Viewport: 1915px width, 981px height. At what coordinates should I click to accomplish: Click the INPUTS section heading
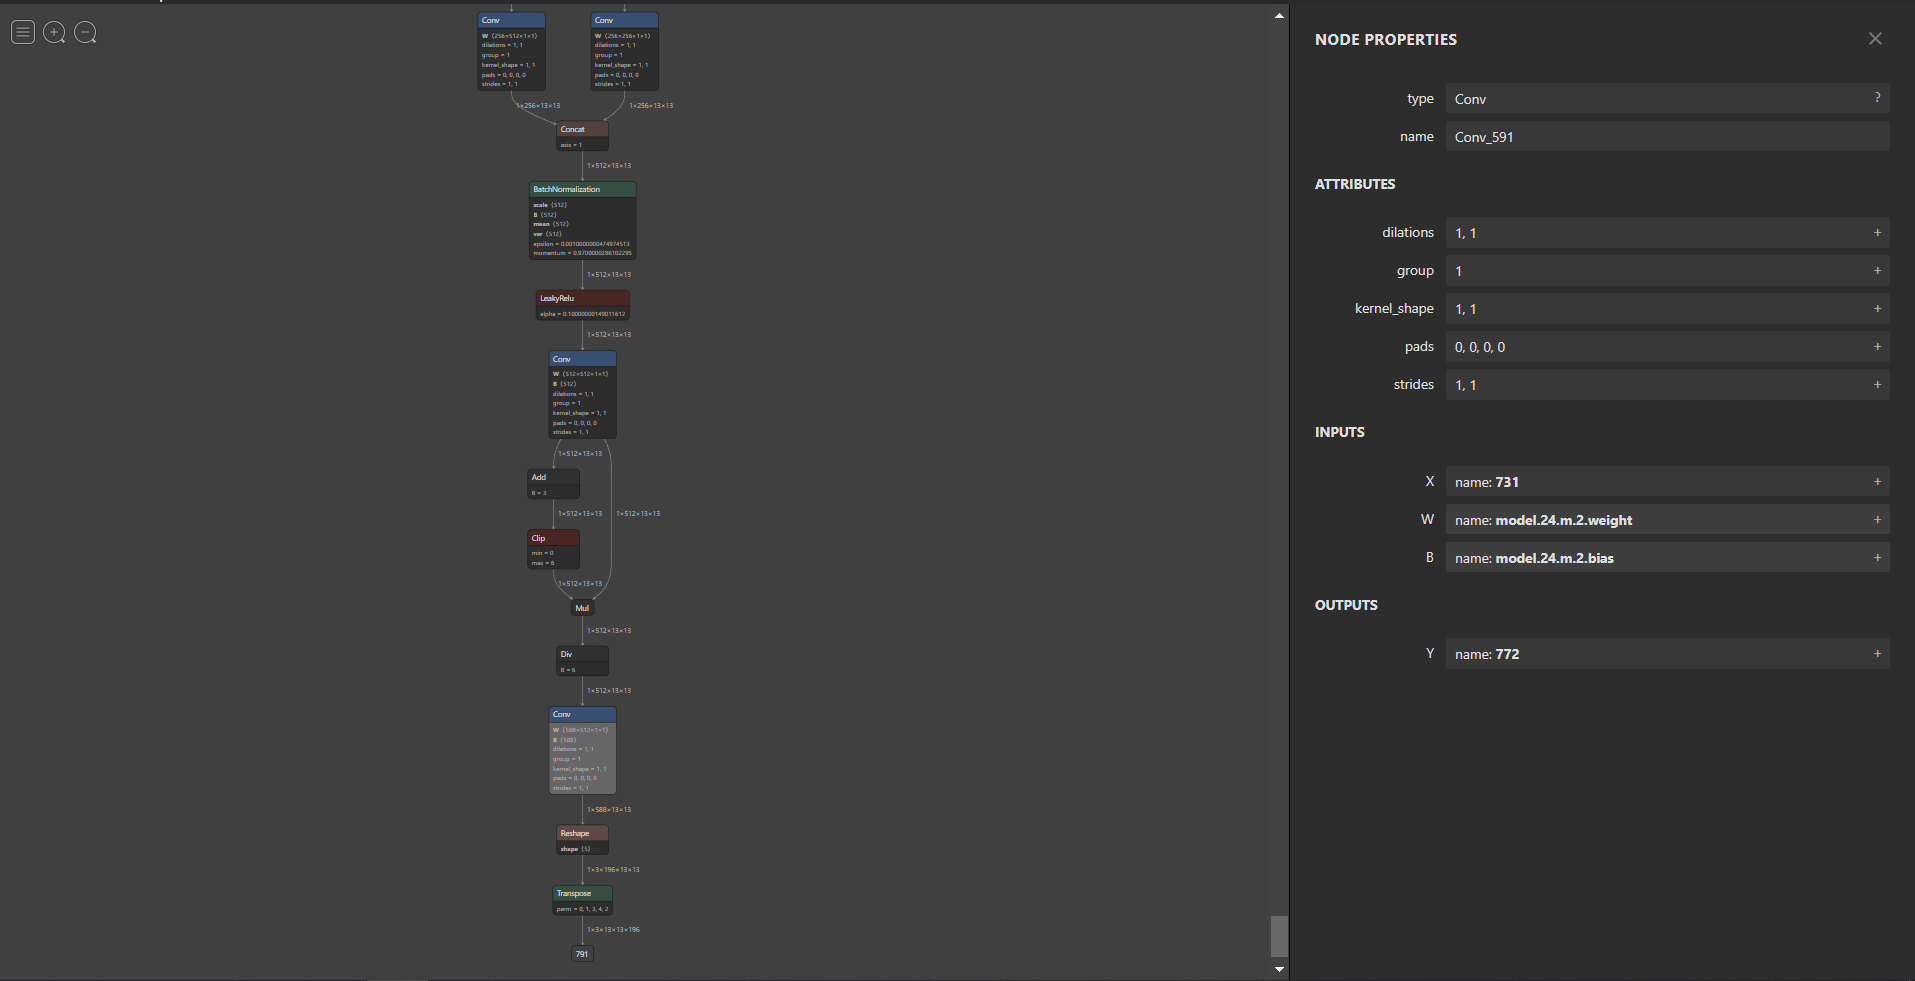(1340, 432)
